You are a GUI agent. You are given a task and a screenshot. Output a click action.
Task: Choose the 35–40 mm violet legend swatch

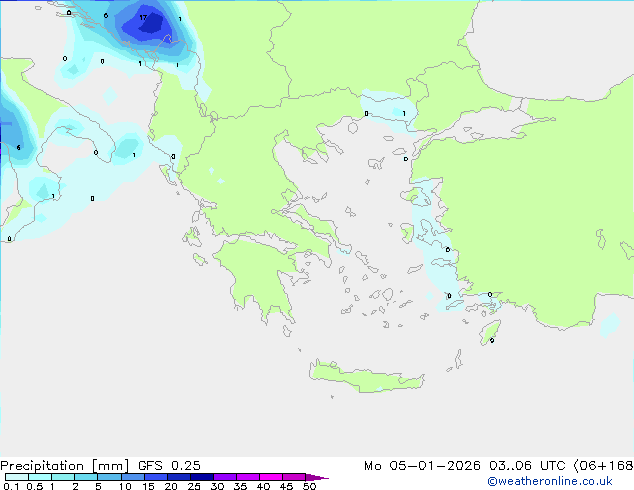[x=247, y=477]
